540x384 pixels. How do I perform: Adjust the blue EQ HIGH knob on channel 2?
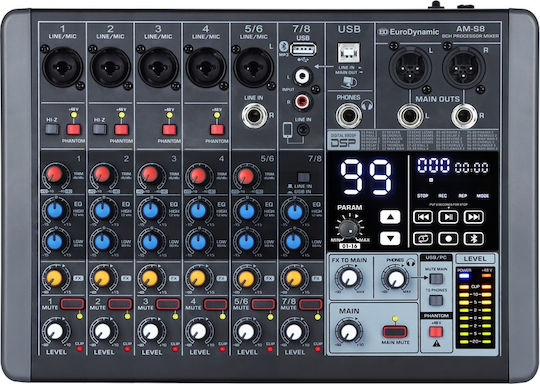(102, 210)
